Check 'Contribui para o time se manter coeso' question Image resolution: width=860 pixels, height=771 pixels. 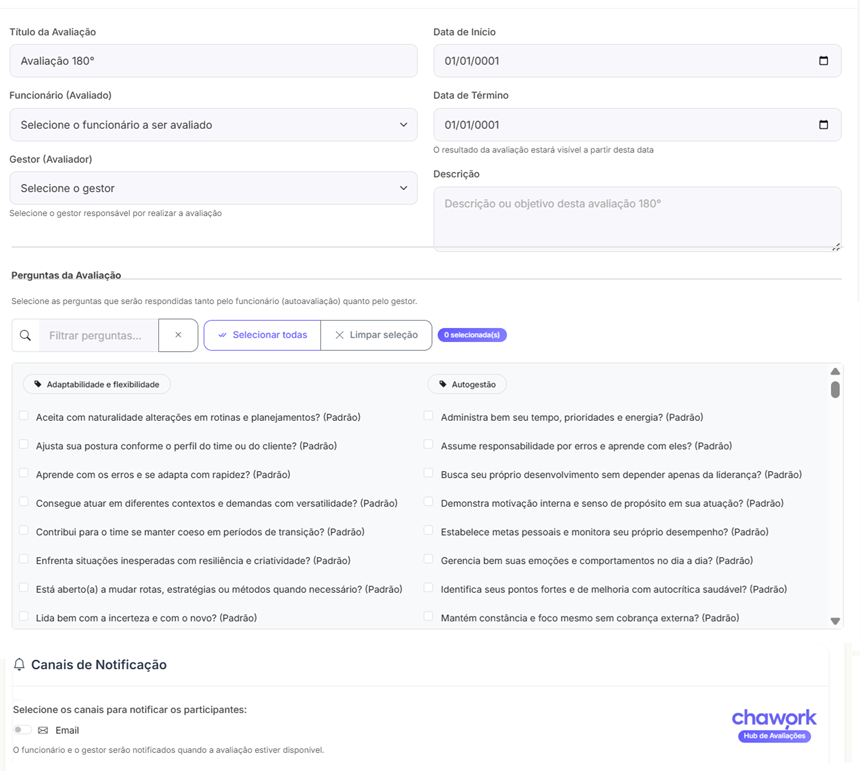[24, 530]
